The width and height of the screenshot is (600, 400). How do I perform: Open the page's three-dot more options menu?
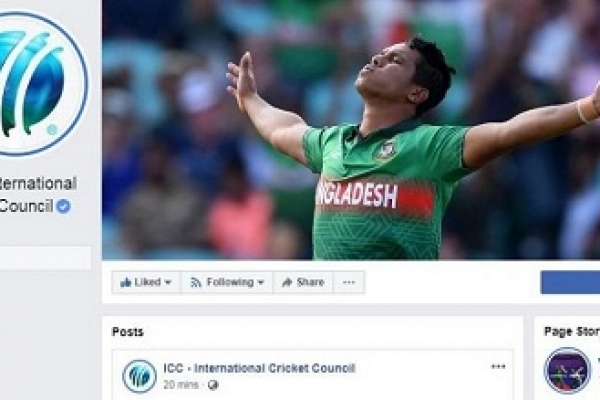[349, 282]
